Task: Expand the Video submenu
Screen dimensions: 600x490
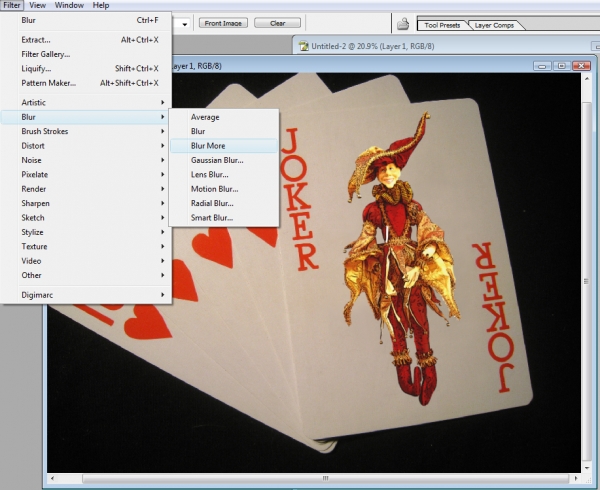Action: pyautogui.click(x=86, y=261)
